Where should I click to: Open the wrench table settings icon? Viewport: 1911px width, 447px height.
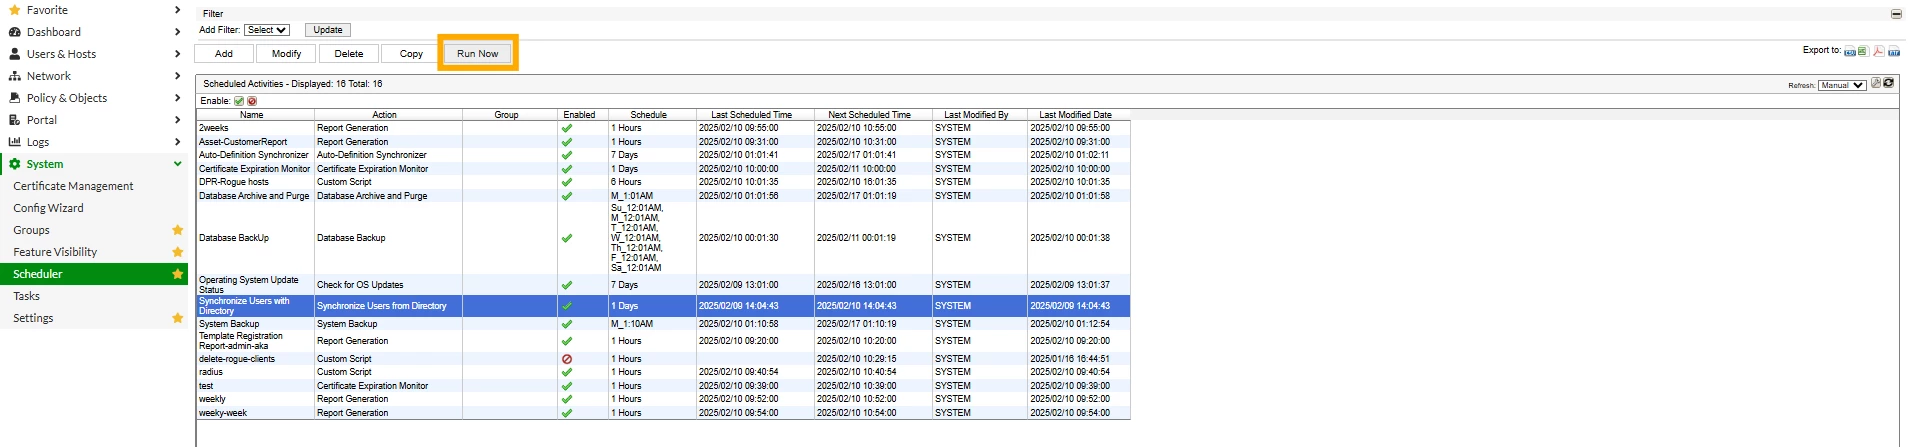[x=1876, y=83]
